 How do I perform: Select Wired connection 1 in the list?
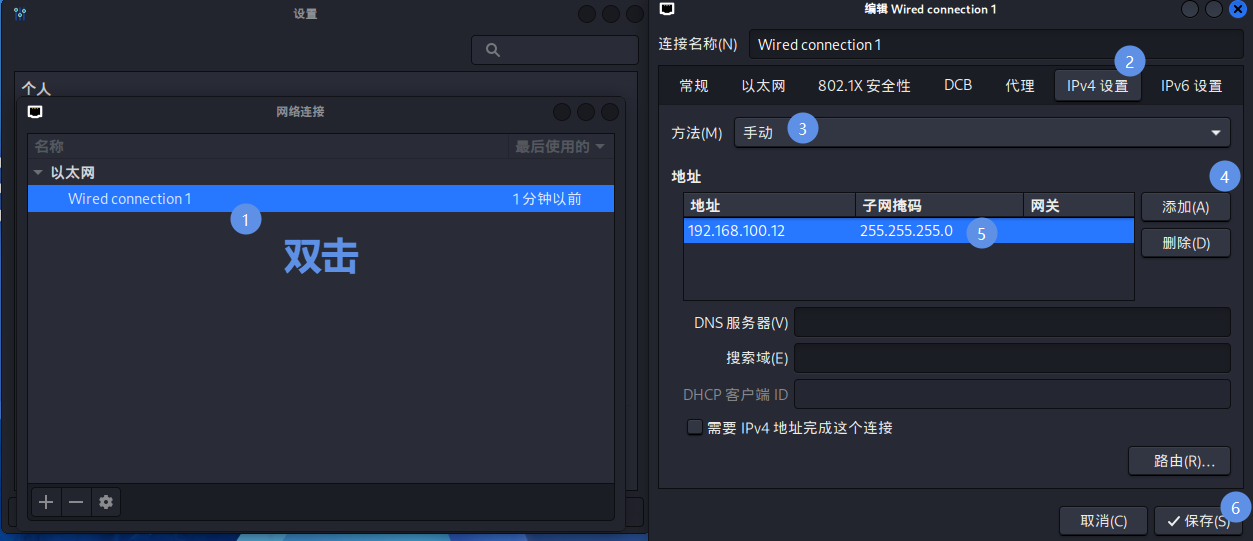pos(130,199)
